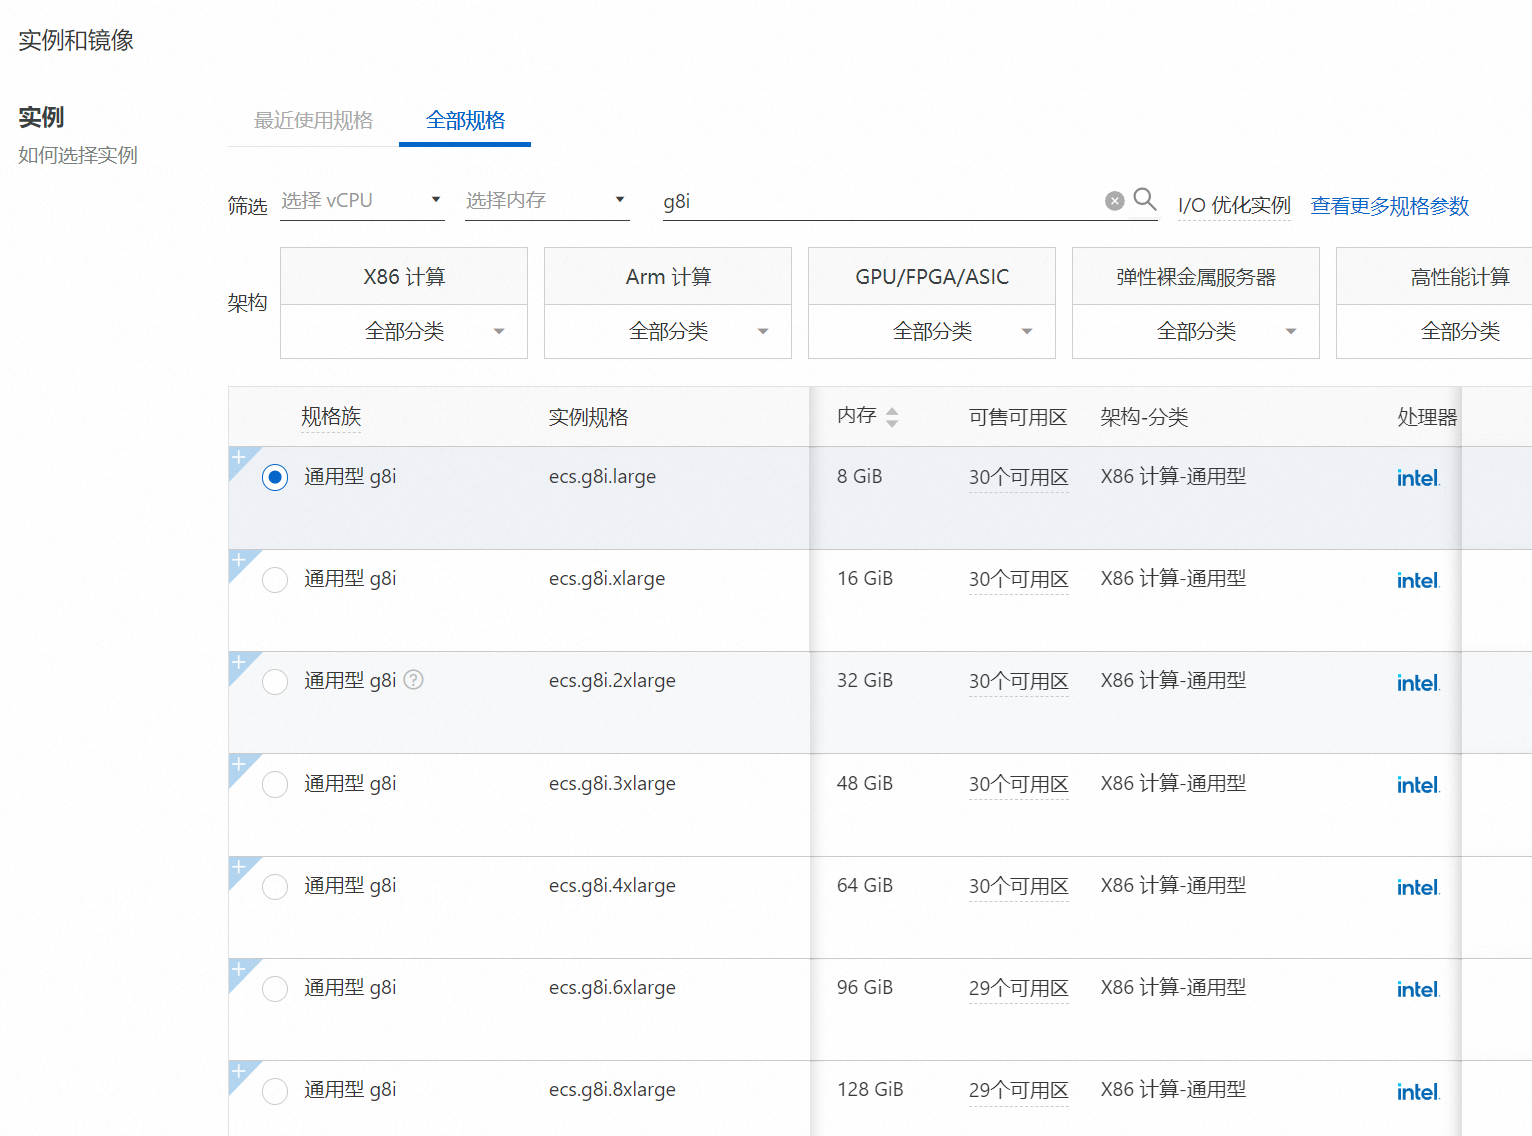Select radio for ecs.g8i.xlarge
Image resolution: width=1532 pixels, height=1136 pixels.
tap(275, 580)
